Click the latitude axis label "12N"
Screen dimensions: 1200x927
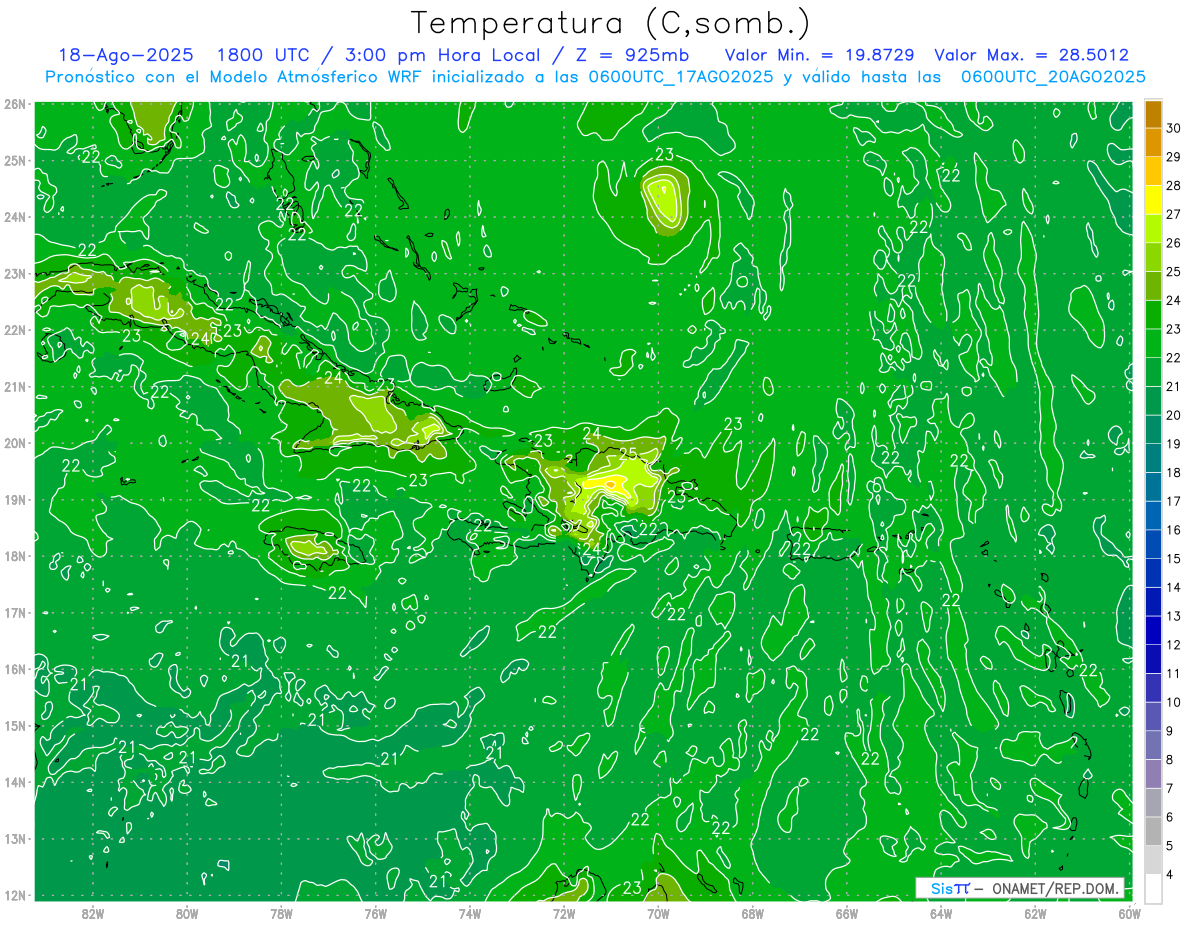[x=15, y=895]
